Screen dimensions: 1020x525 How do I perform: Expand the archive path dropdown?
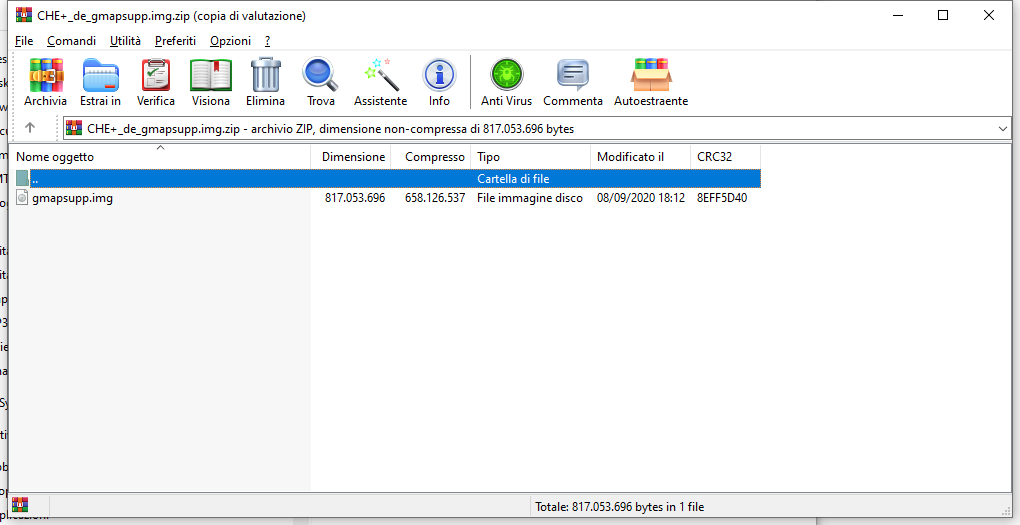coord(1003,129)
